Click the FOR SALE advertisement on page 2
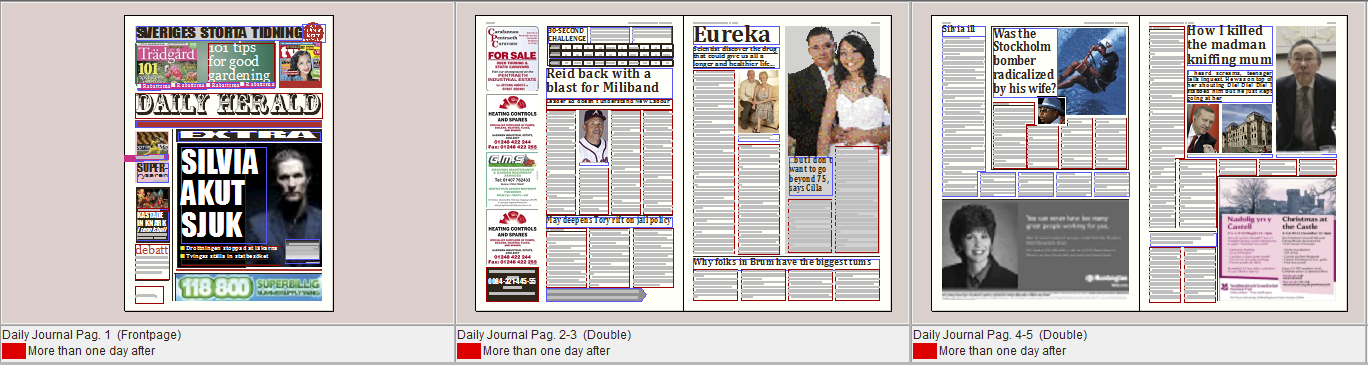The image size is (1368, 365). point(512,58)
